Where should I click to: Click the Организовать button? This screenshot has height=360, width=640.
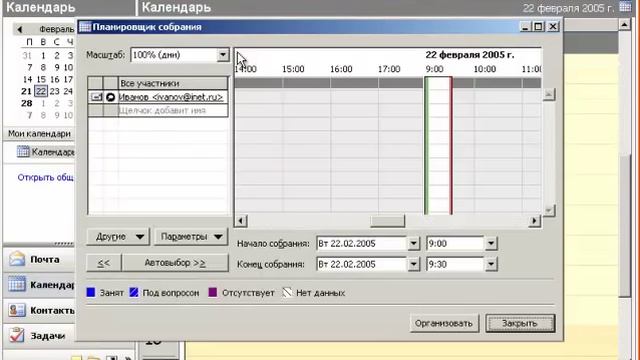444,323
